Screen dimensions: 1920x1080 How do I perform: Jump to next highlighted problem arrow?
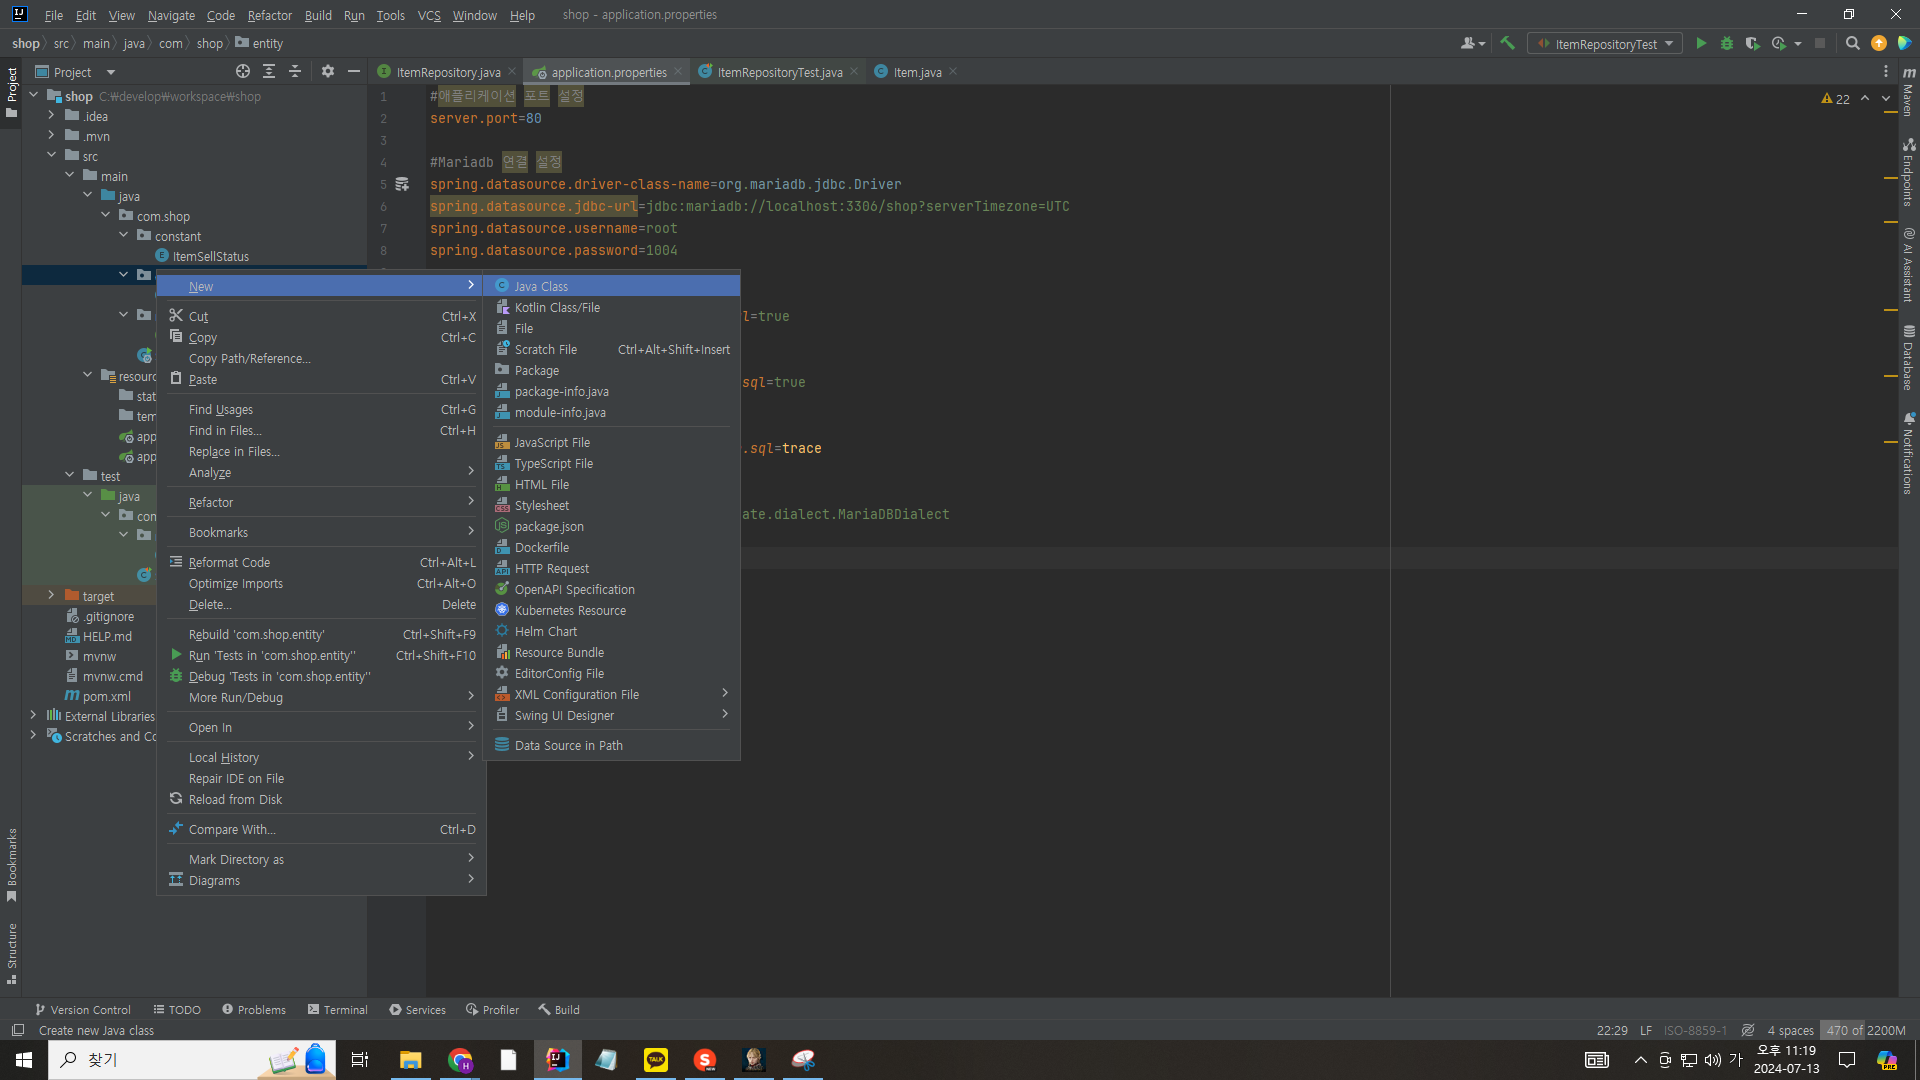[x=1886, y=99]
